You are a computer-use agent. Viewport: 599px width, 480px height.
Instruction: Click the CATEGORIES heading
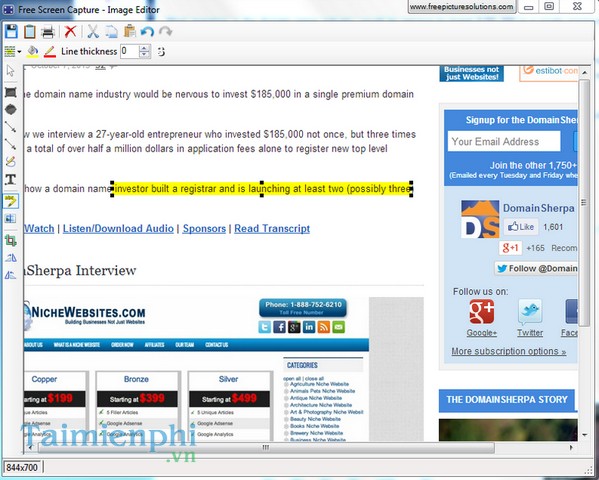tap(302, 365)
